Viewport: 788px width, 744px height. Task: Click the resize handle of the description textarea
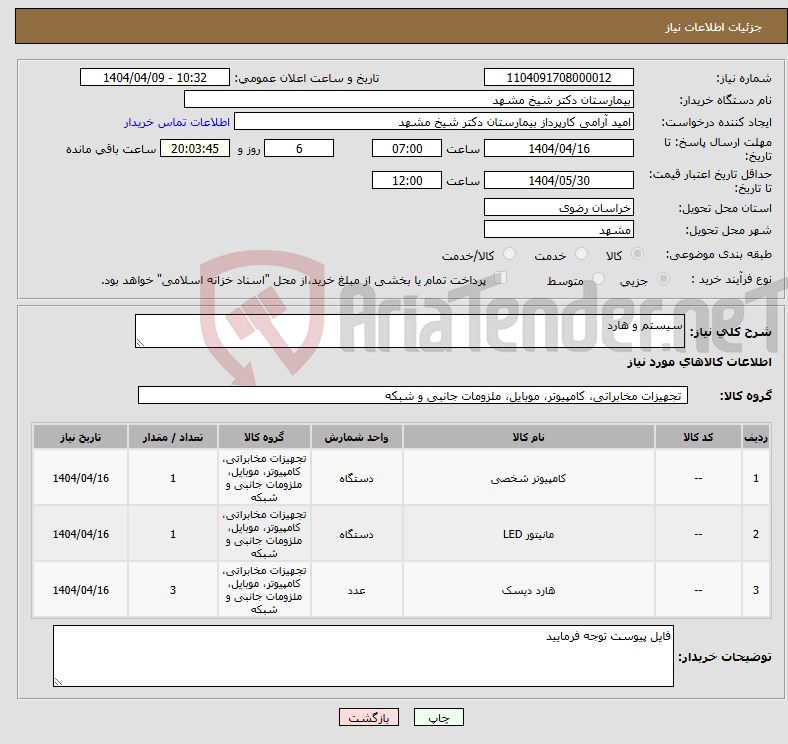(140, 342)
